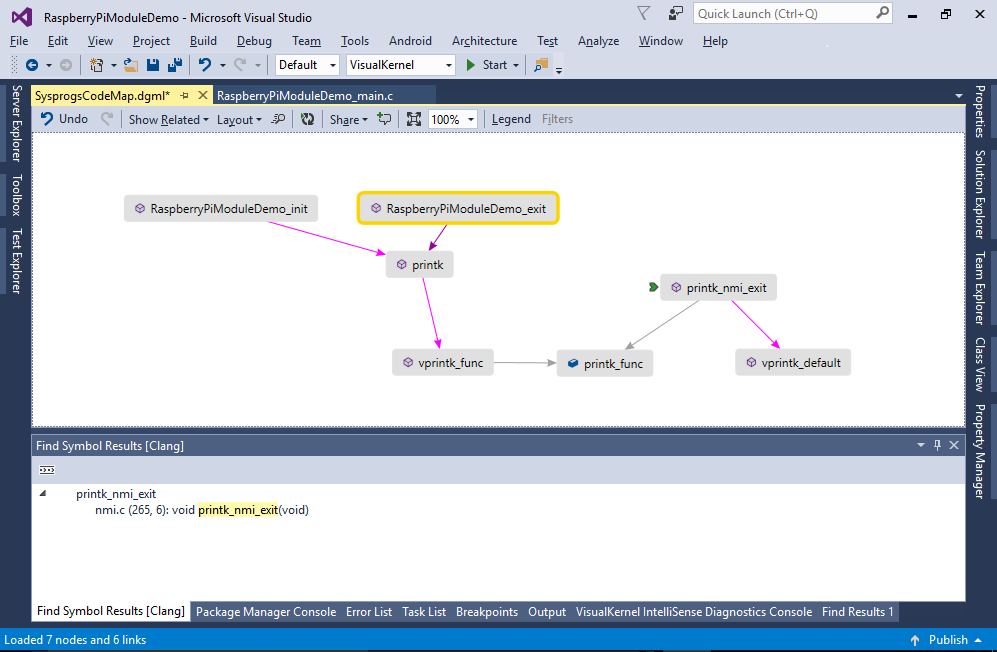Open Find Symbol Results window position menu
The image size is (997, 652).
pos(921,445)
